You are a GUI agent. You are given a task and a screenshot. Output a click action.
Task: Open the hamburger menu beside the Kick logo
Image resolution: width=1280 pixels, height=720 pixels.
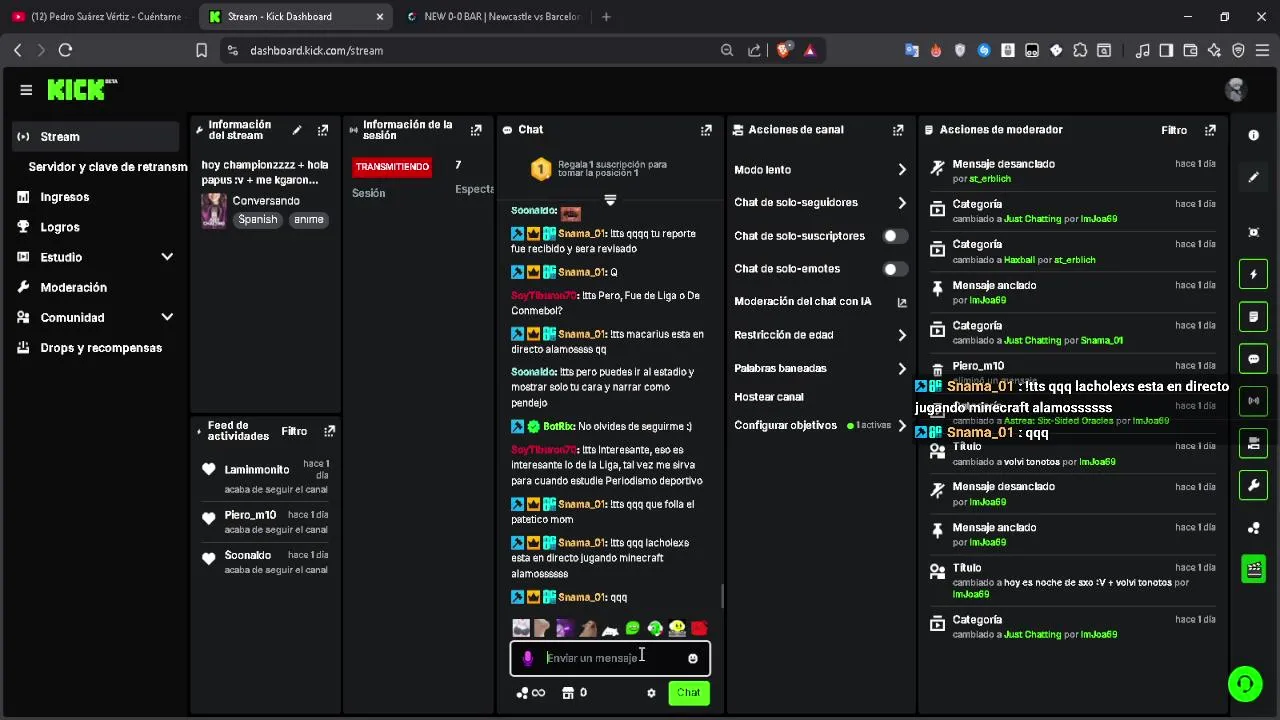[x=26, y=90]
